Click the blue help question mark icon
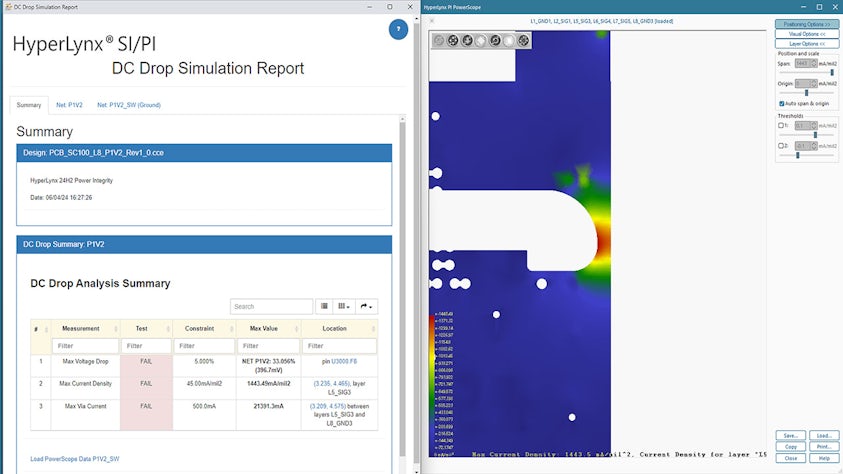 [398, 29]
